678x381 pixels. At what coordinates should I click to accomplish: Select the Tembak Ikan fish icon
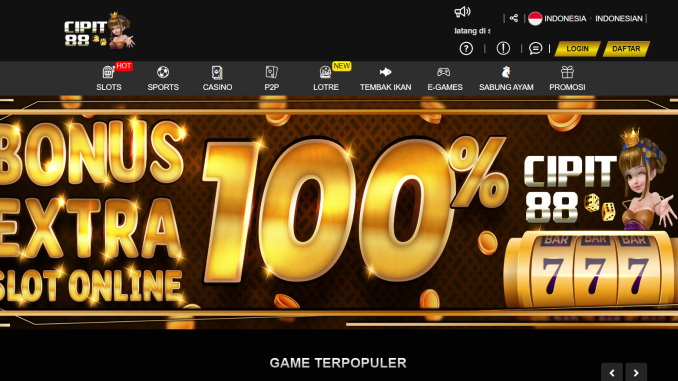point(385,72)
